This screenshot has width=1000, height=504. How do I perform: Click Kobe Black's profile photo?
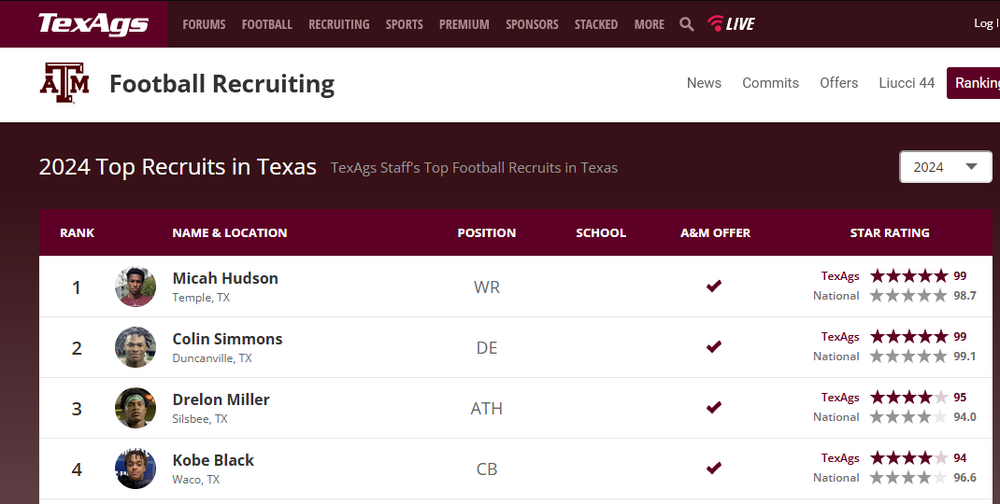click(135, 468)
